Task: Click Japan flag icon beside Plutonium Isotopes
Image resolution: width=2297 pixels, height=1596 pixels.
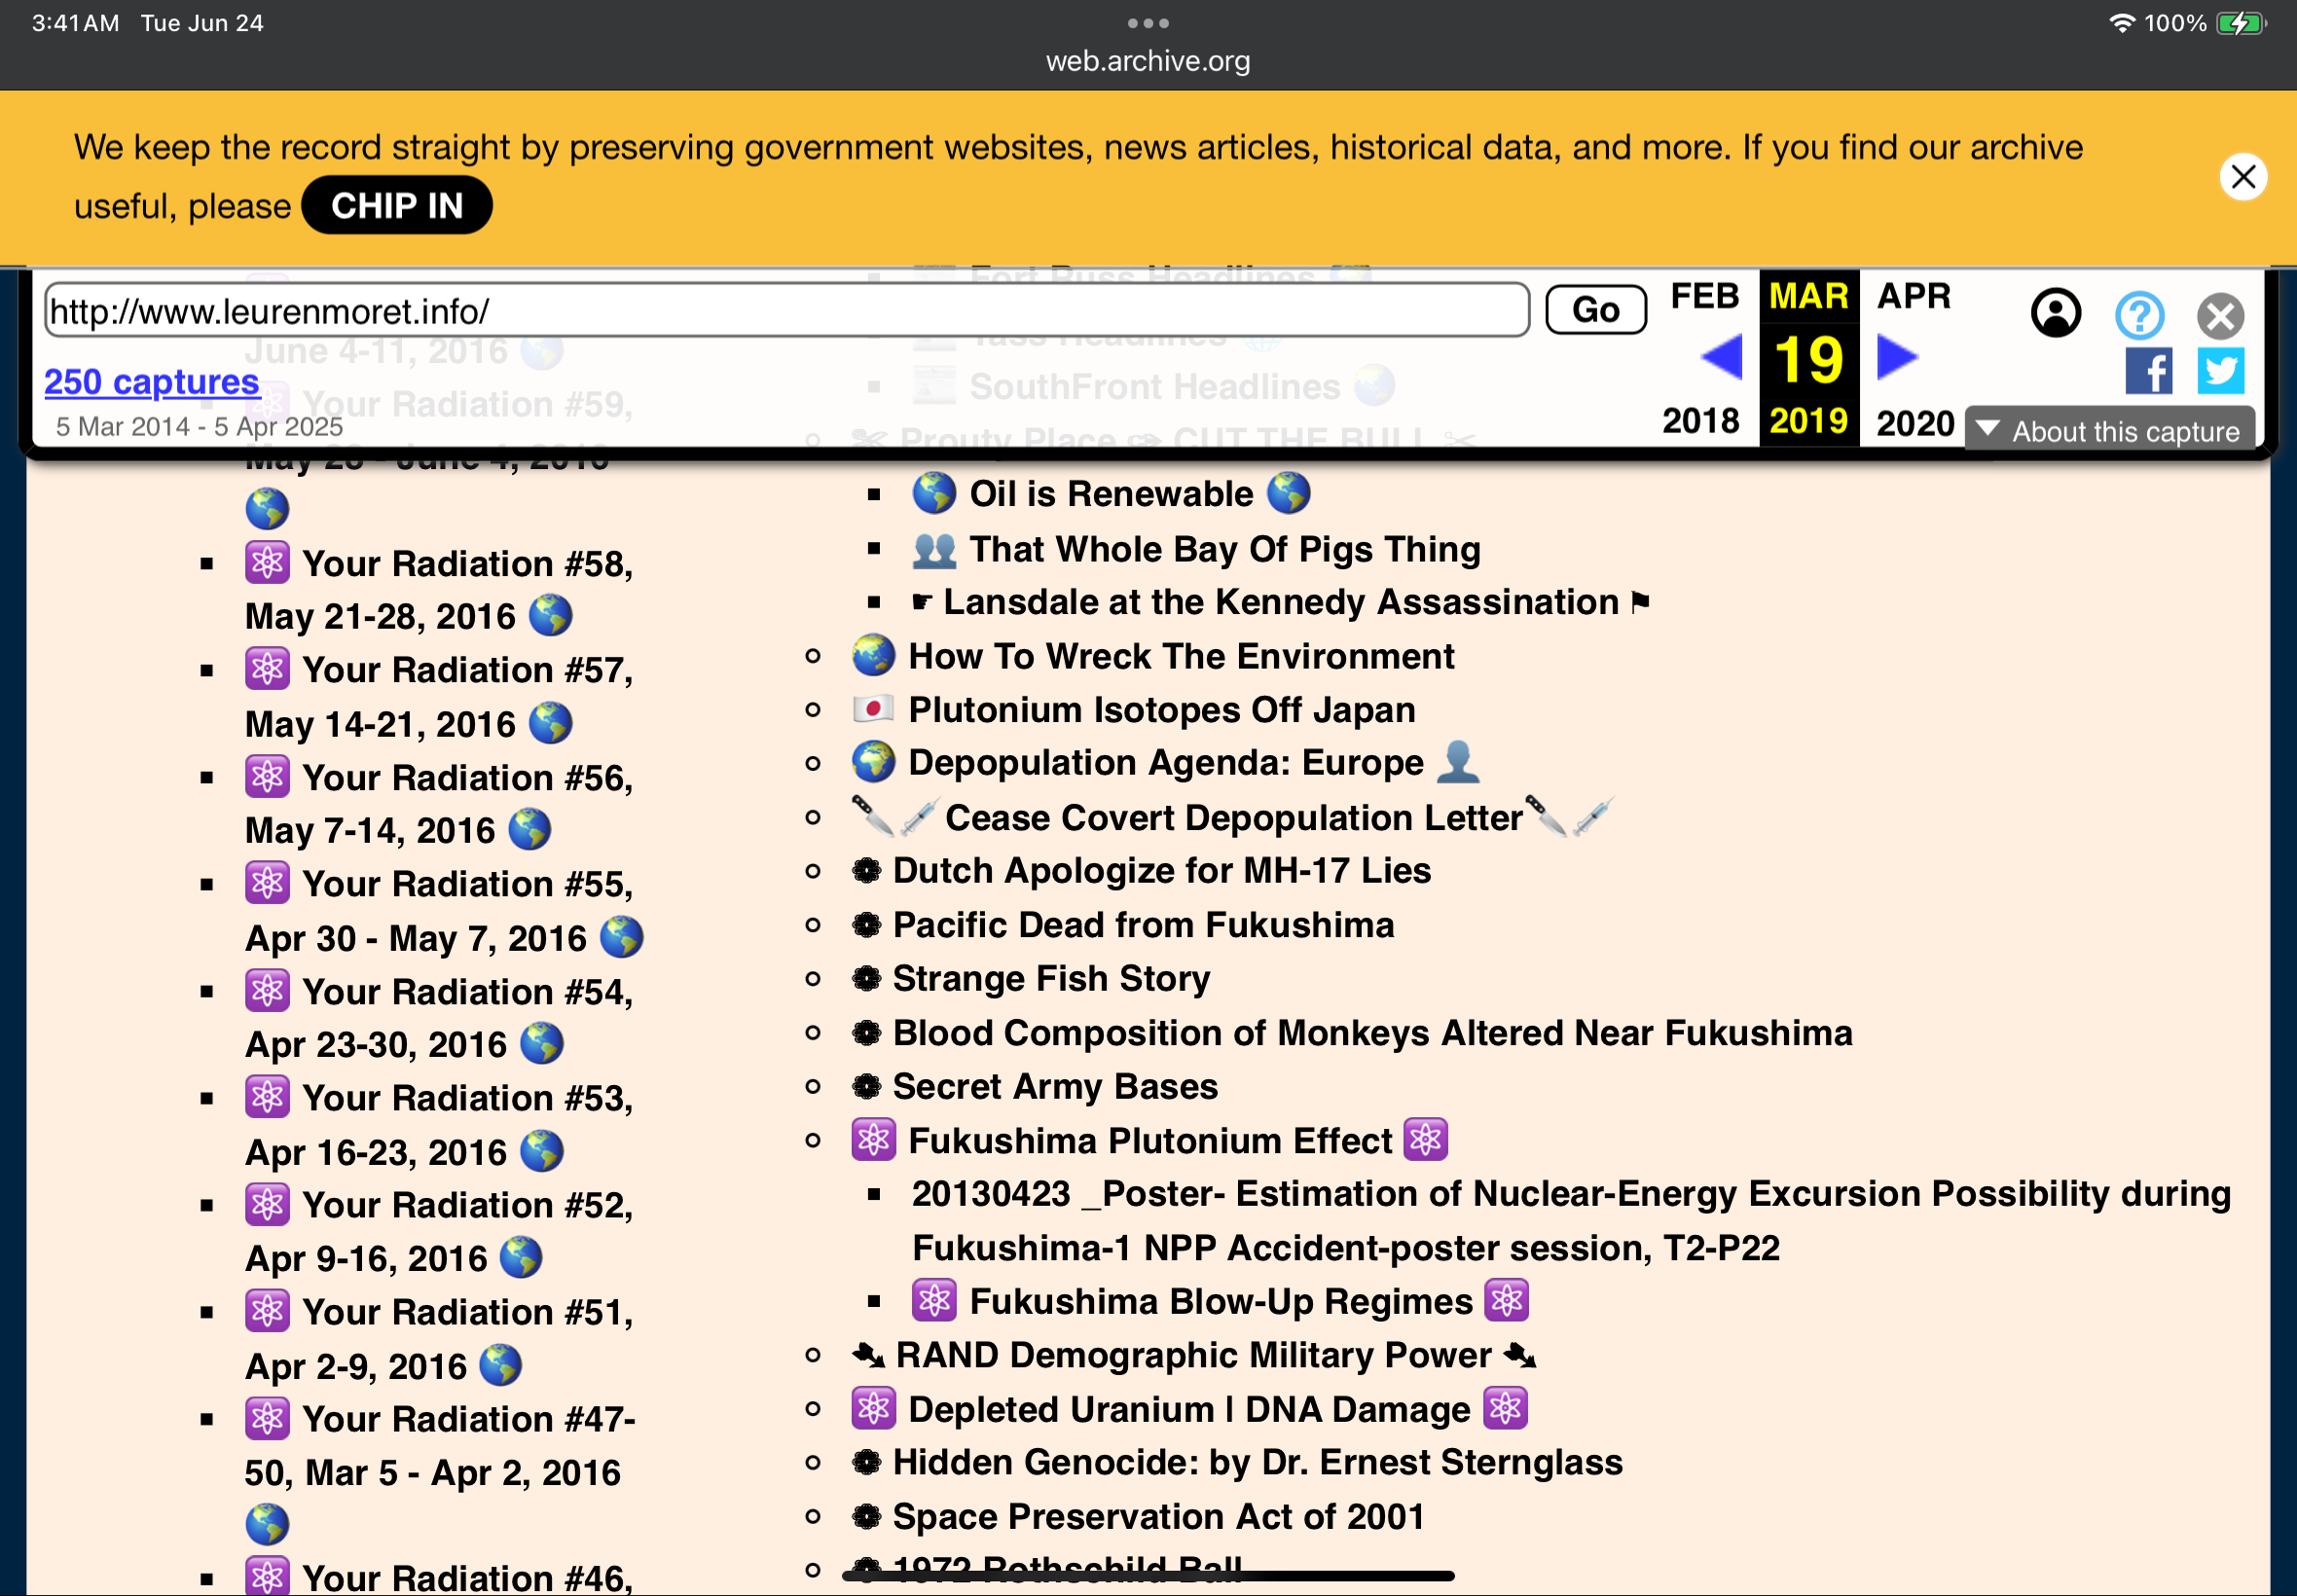Action: click(873, 709)
